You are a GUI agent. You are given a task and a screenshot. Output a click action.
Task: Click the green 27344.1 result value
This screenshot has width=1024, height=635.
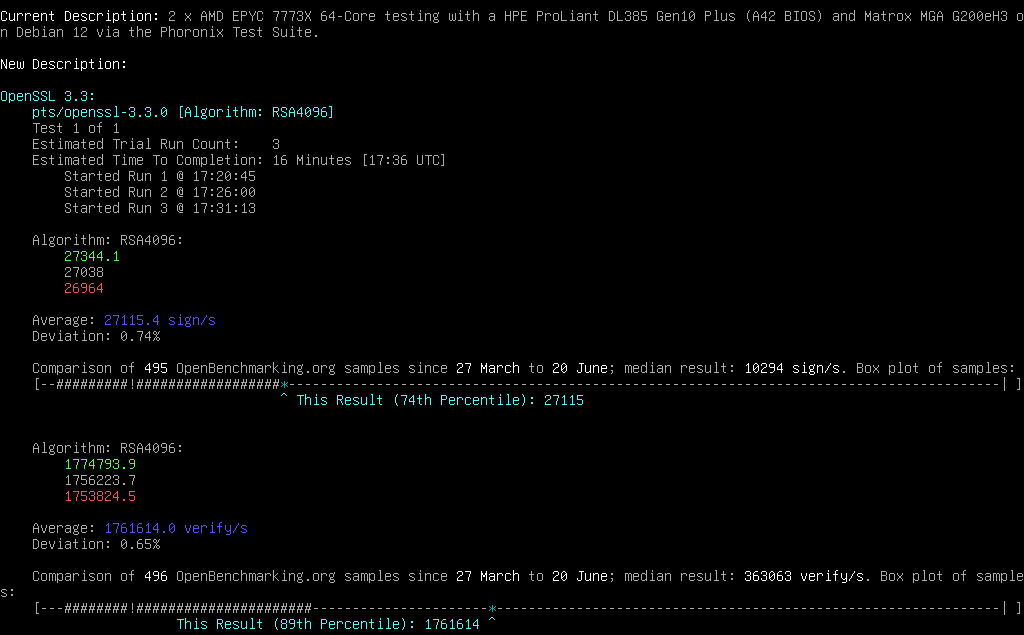(92, 256)
